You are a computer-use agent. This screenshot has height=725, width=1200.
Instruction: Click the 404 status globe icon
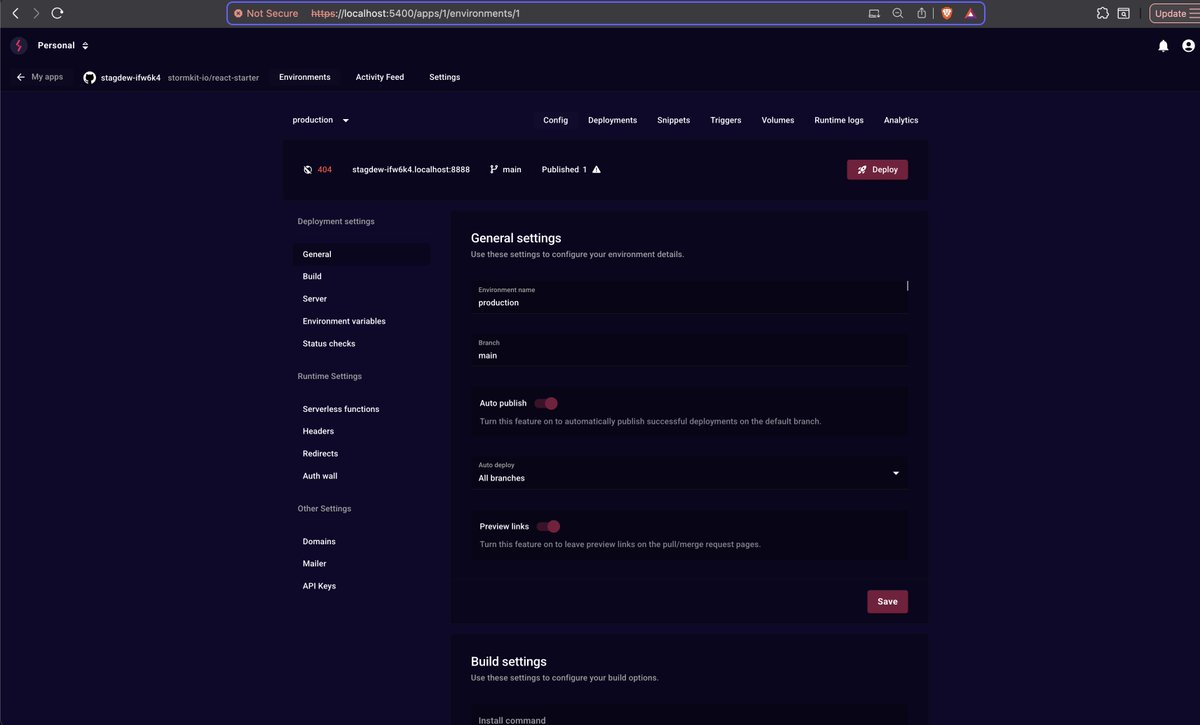pos(308,170)
